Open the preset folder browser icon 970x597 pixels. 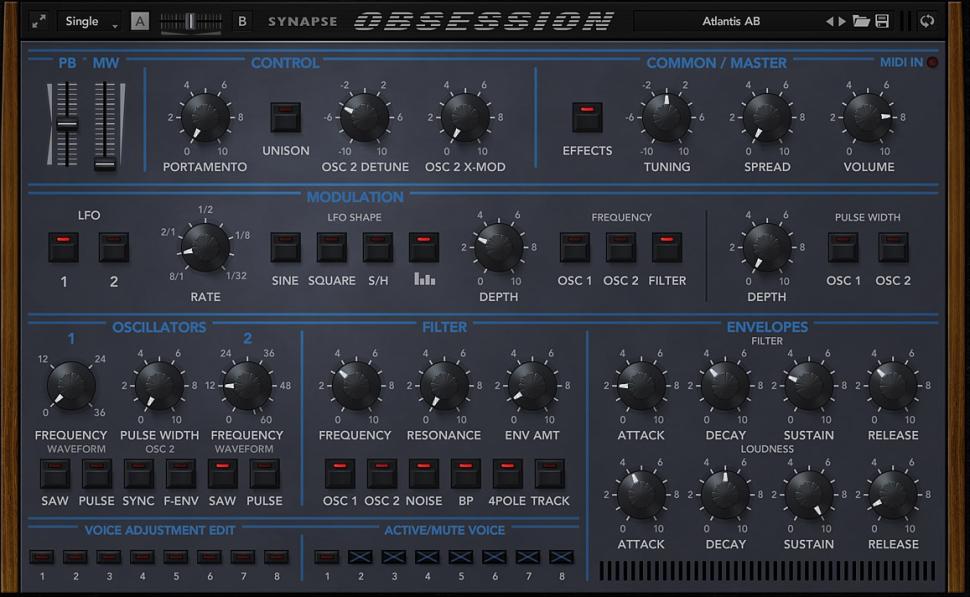coord(860,21)
